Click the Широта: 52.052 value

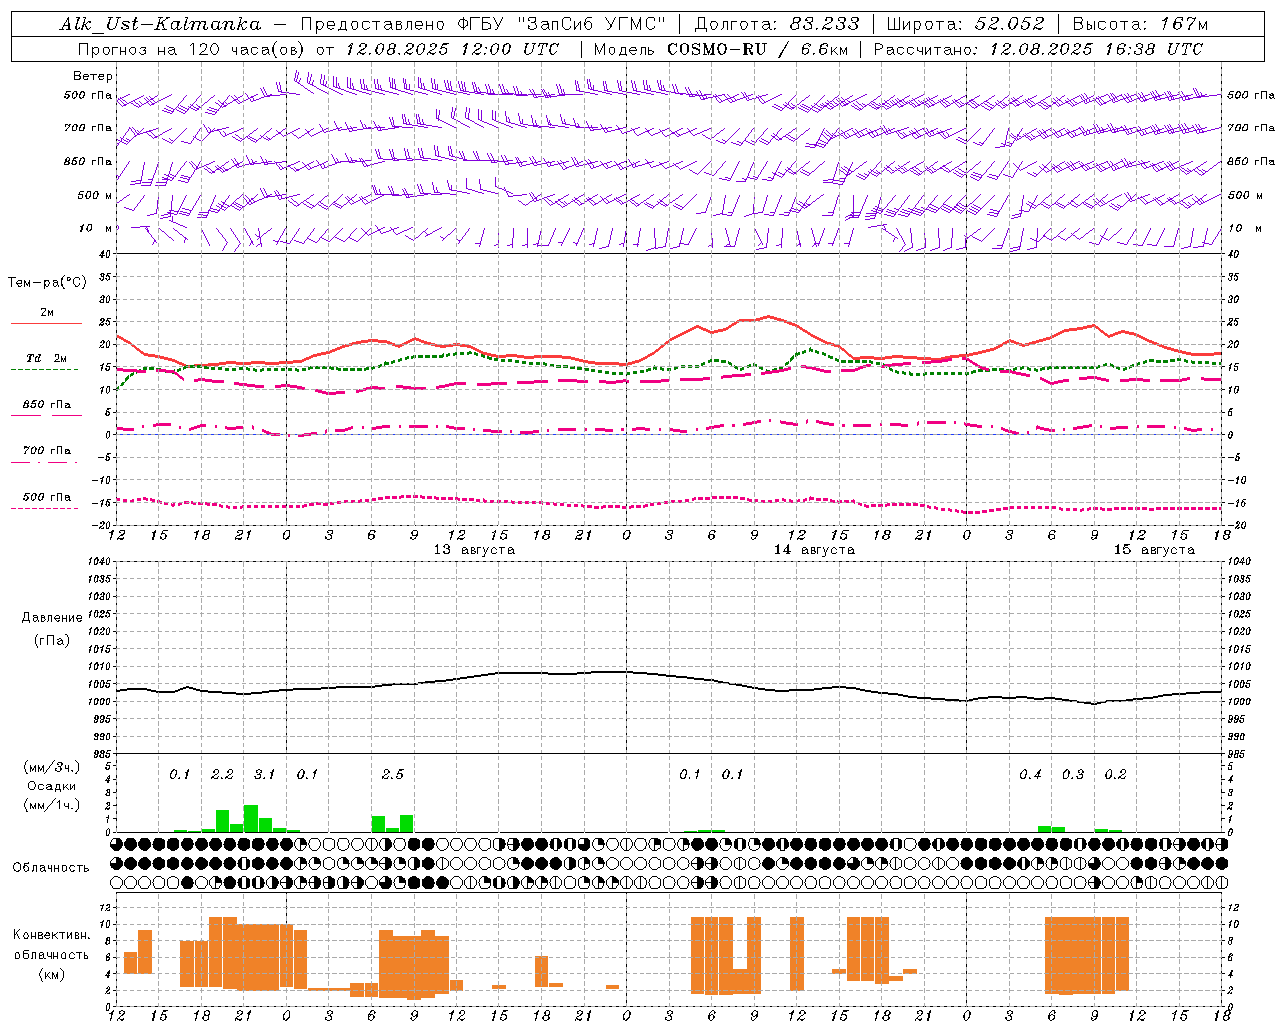pyautogui.click(x=966, y=24)
